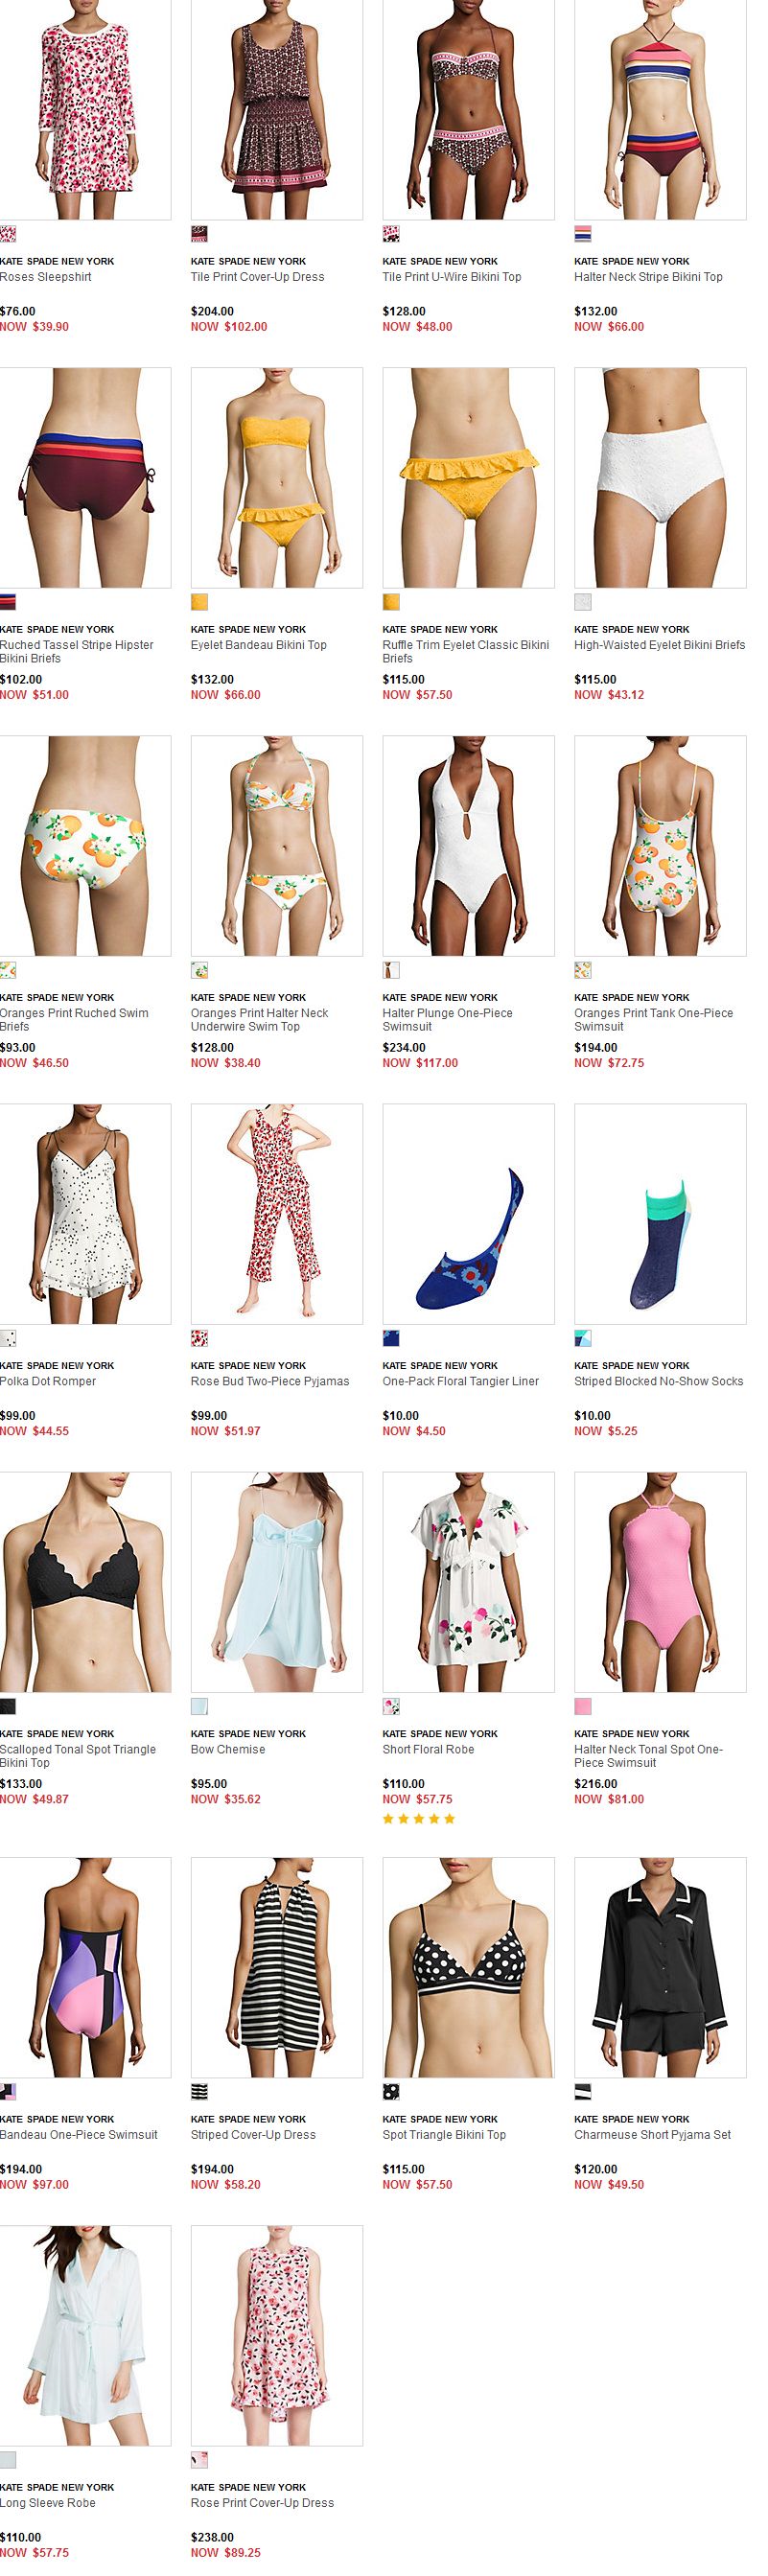Image resolution: width=768 pixels, height=2576 pixels.
Task: Choose pink swatch for Halter Neck Tonal Spot Swimsuit
Action: [582, 1706]
